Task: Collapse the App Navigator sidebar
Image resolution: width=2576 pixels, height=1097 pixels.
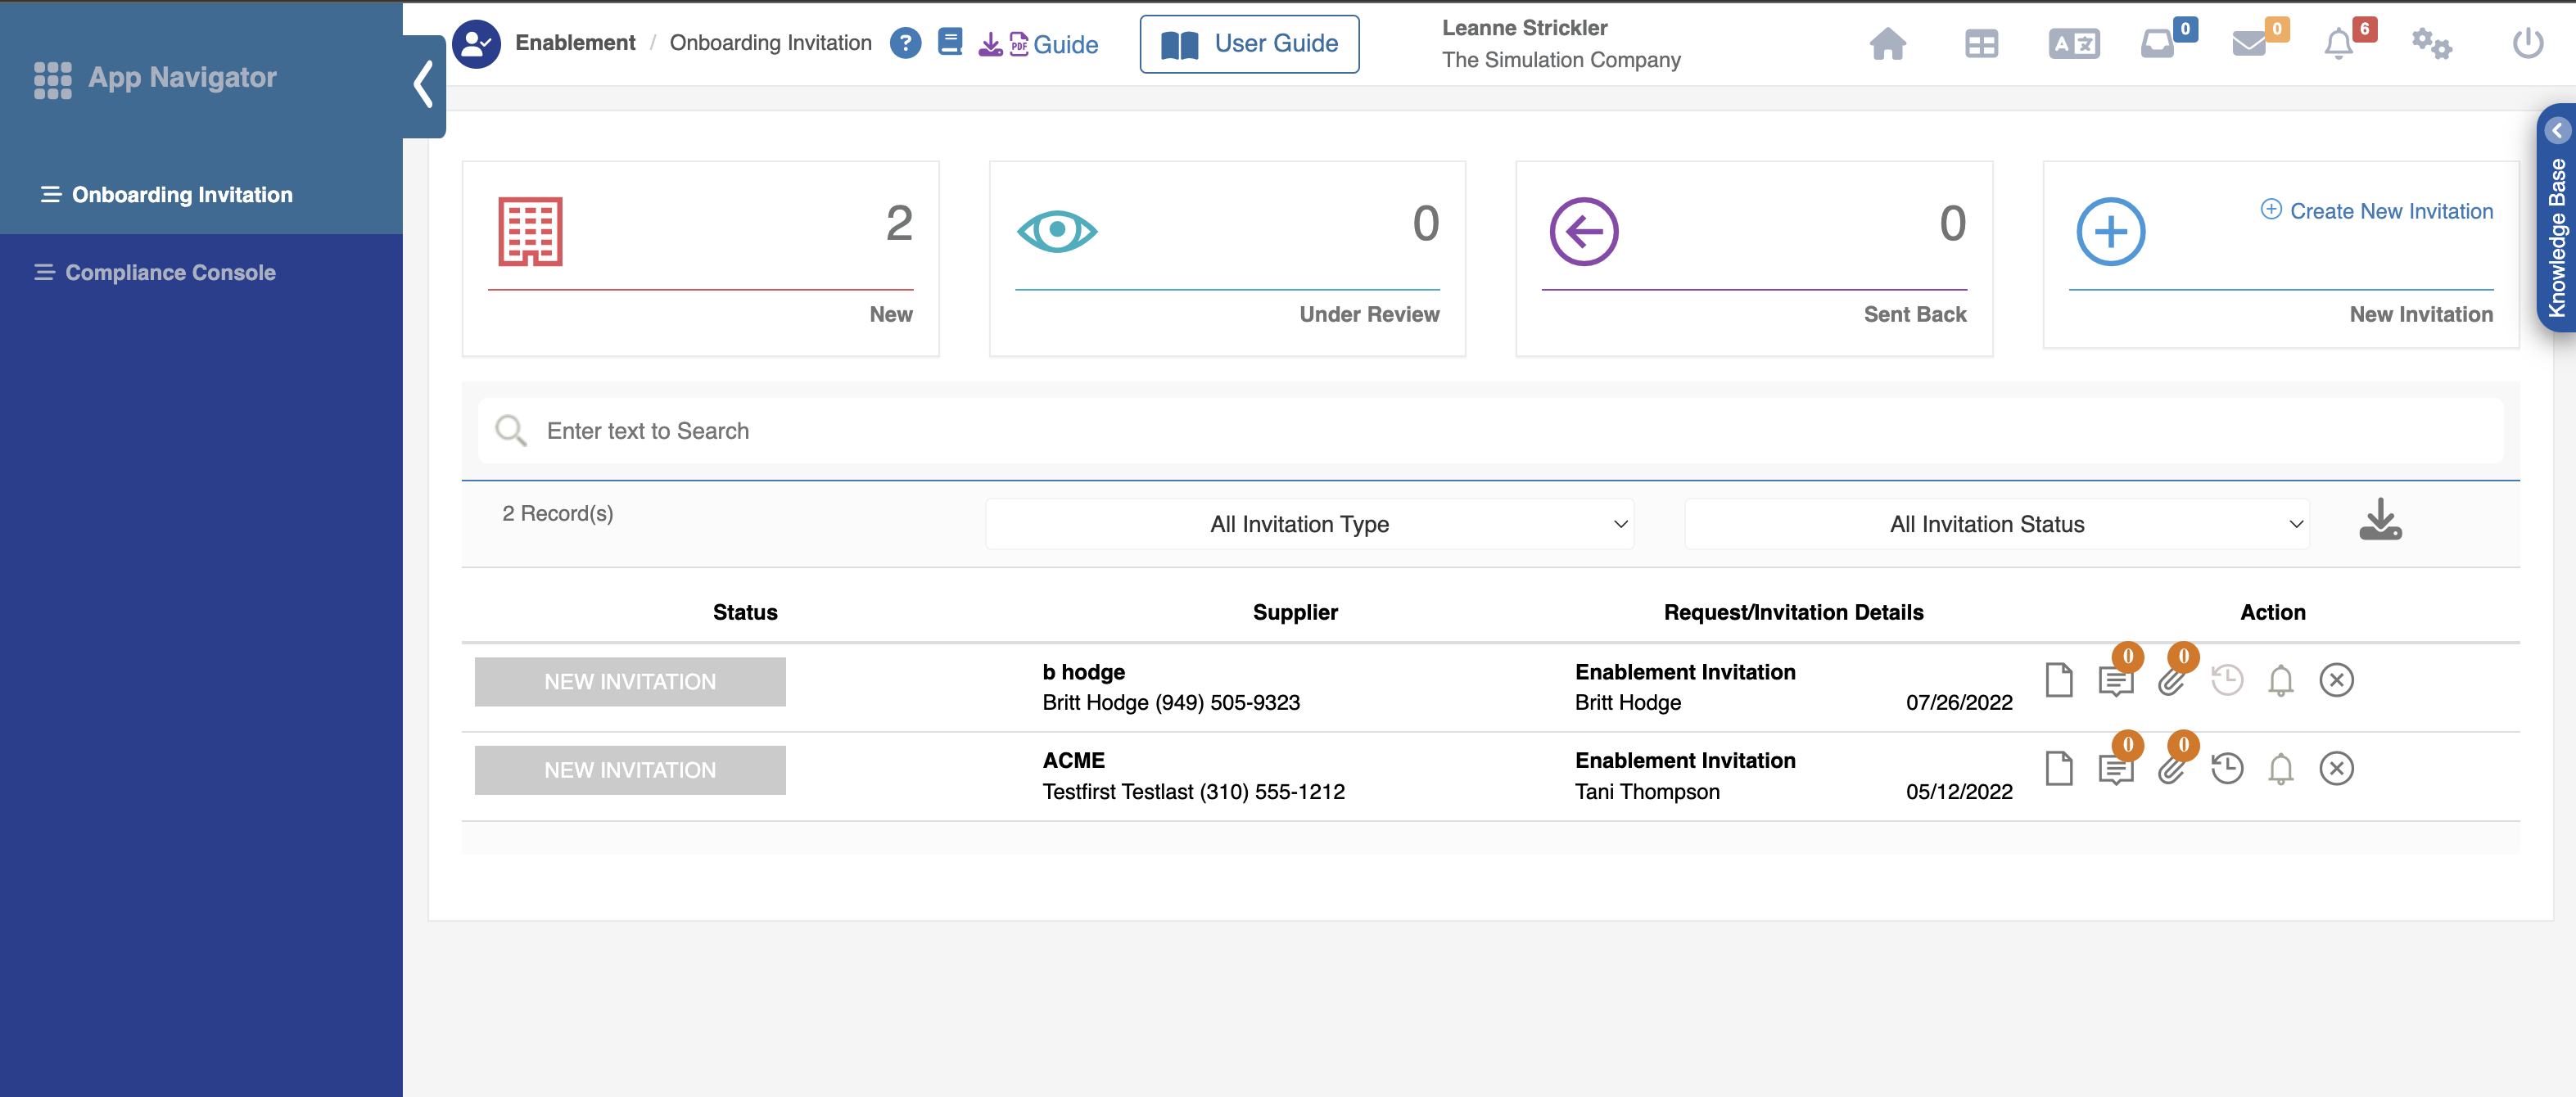Action: click(x=424, y=85)
